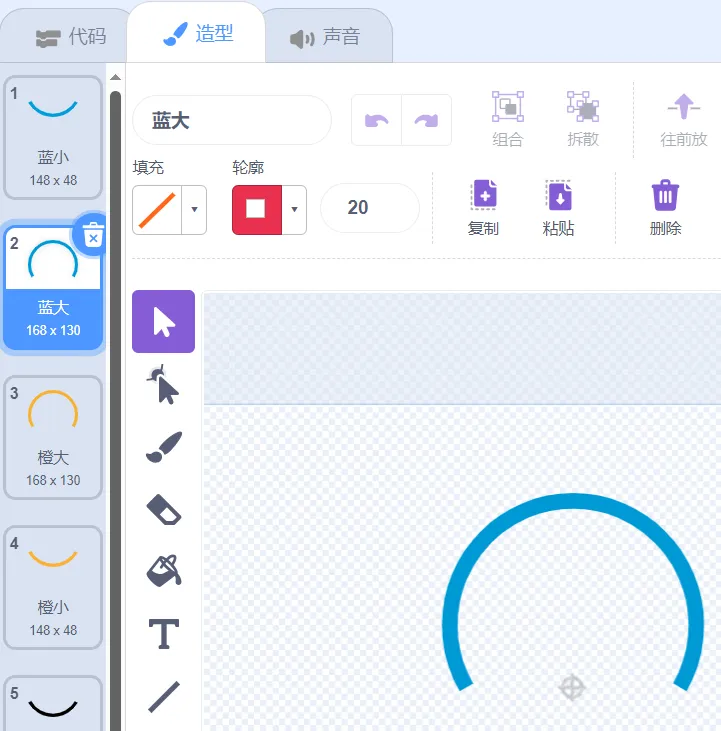
Task: Click the costume list scrollbar track
Action: coord(116,410)
